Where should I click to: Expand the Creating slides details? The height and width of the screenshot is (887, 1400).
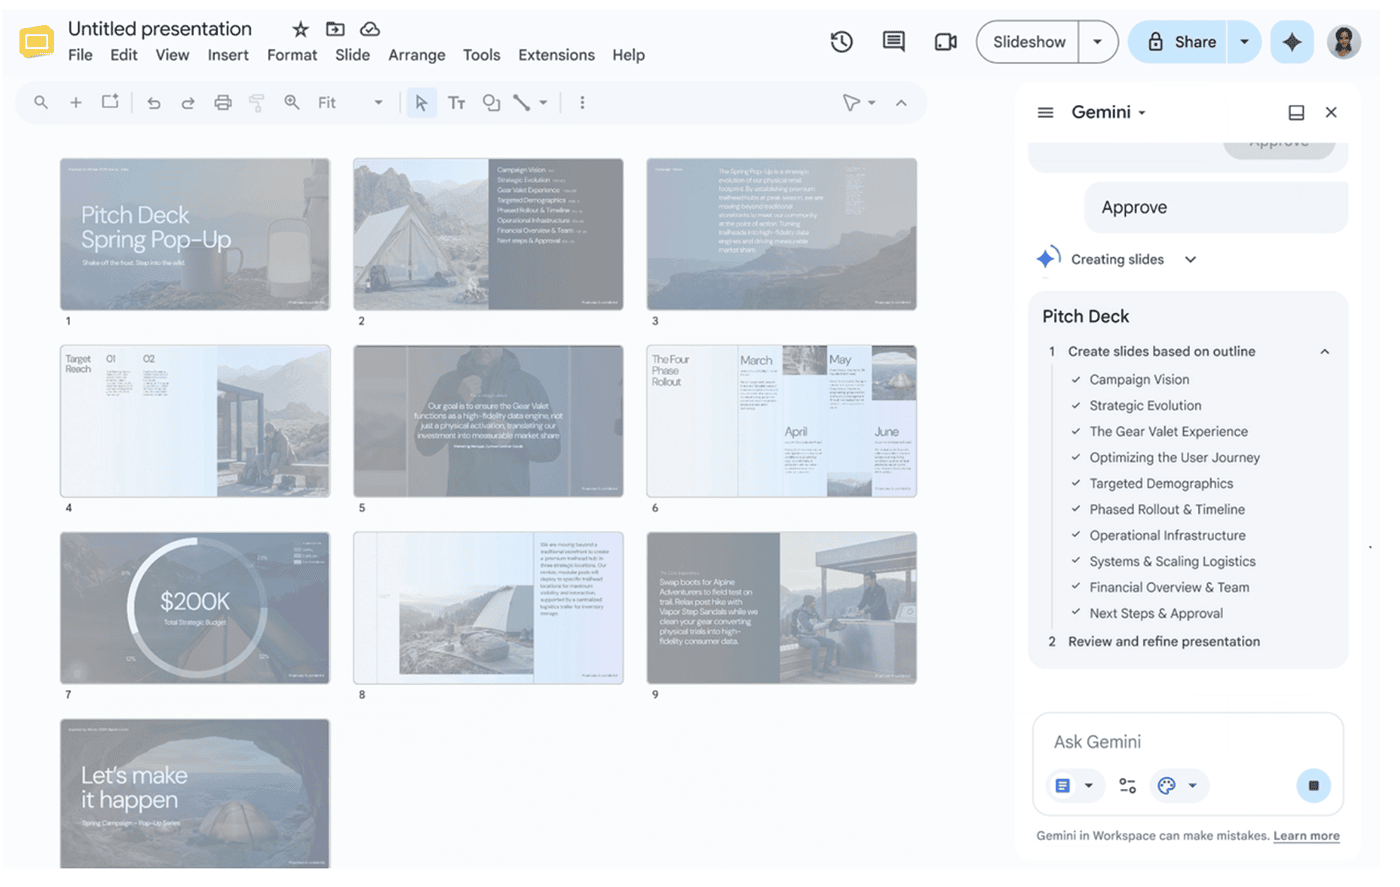tap(1191, 259)
